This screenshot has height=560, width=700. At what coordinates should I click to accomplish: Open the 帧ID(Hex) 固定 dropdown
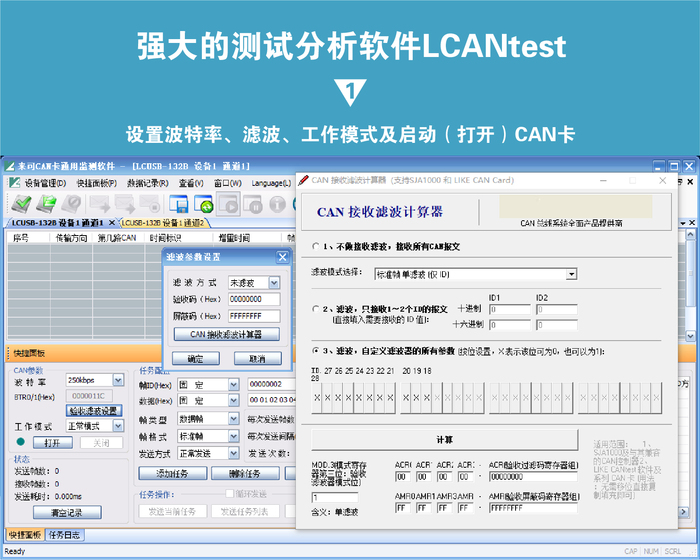[233, 384]
